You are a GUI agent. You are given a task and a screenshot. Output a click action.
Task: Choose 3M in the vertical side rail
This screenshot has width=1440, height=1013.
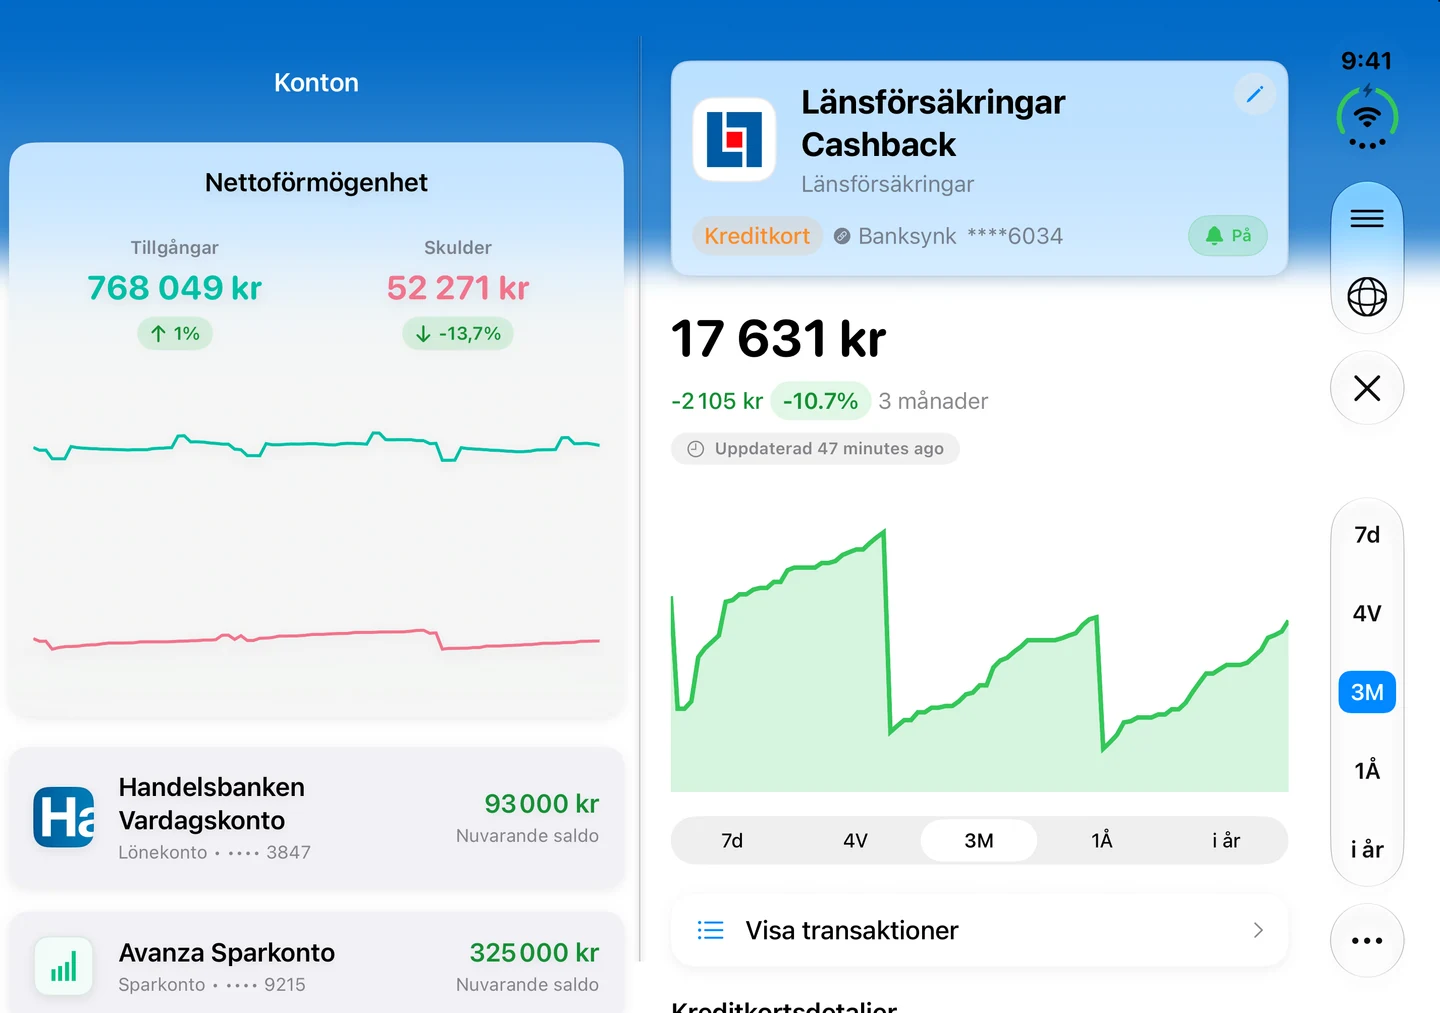tap(1367, 692)
